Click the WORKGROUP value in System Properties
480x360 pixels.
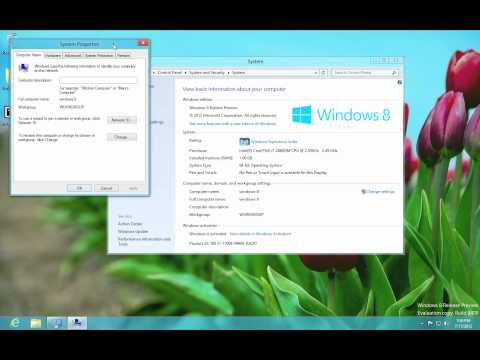71,107
